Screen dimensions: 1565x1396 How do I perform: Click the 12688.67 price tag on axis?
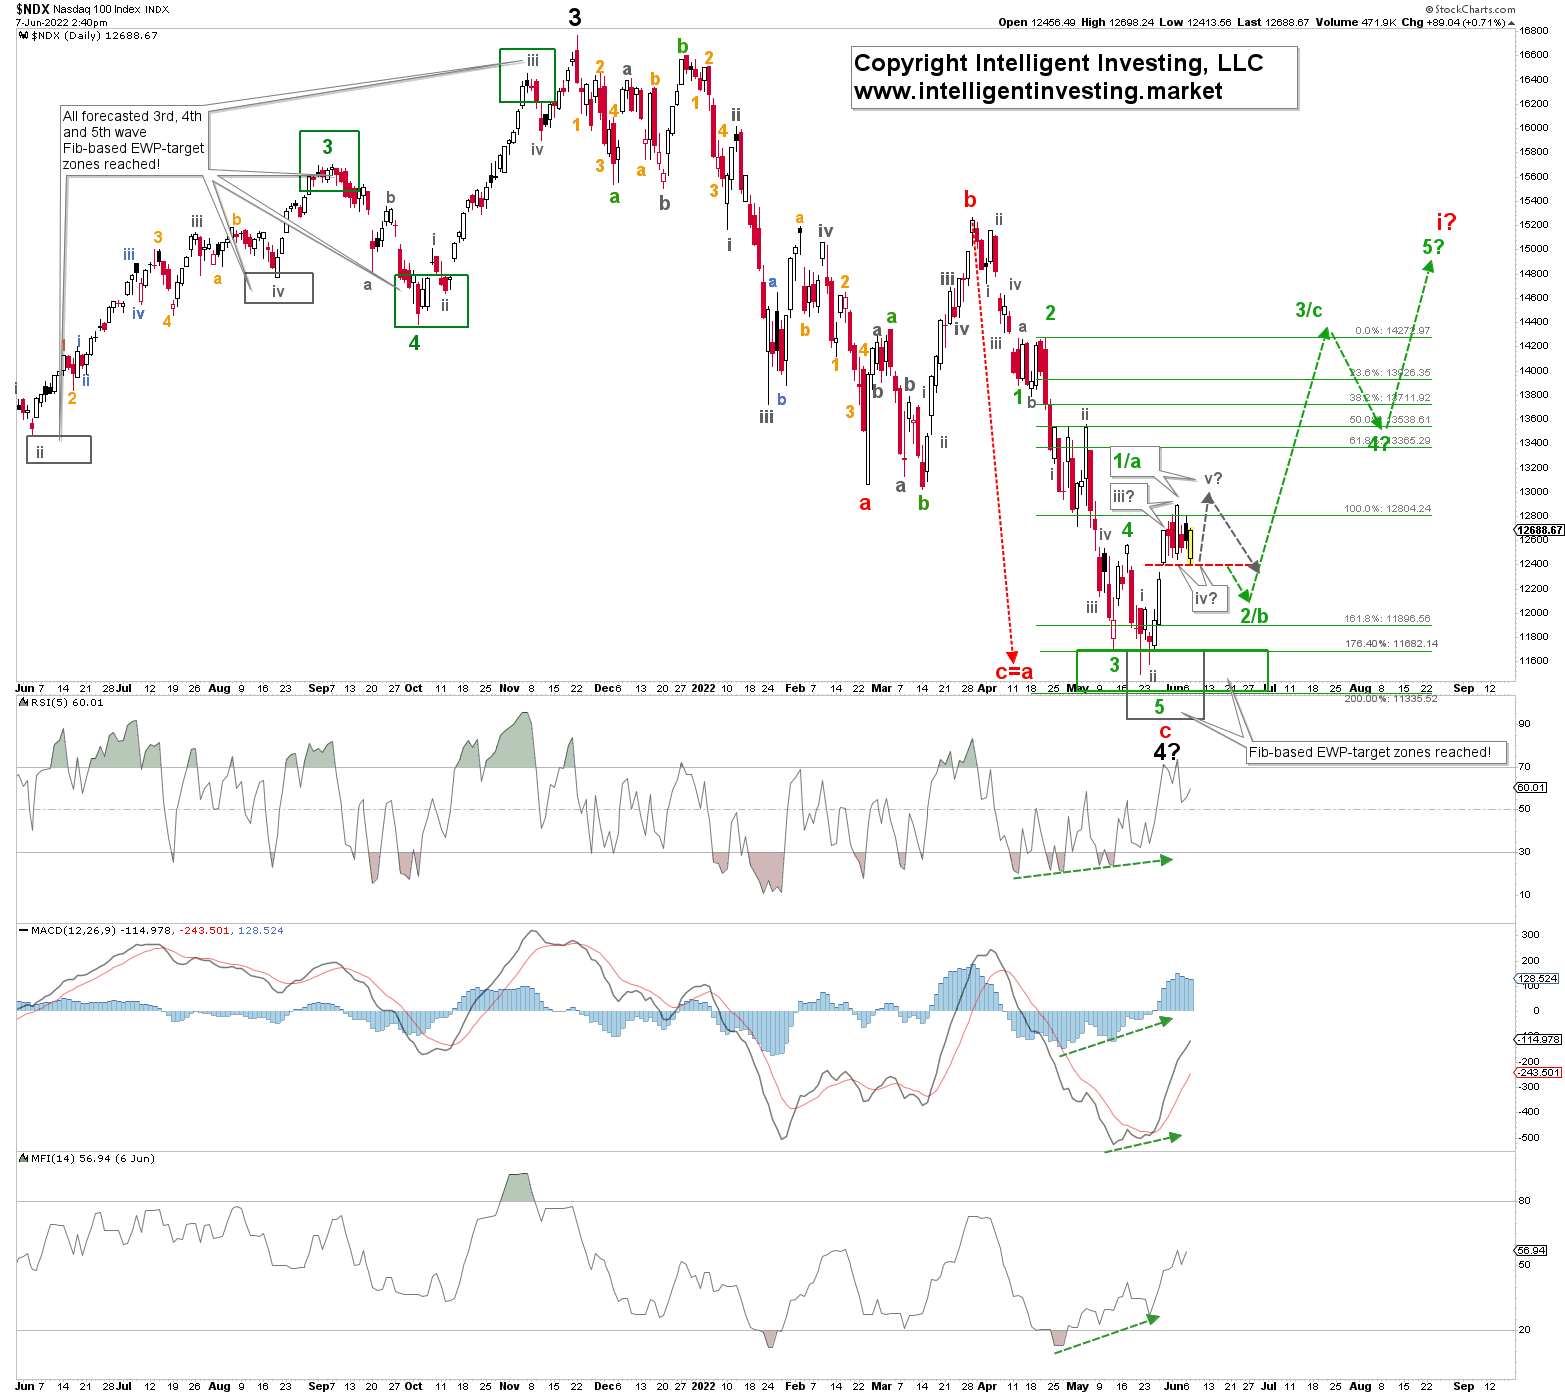coord(1539,530)
